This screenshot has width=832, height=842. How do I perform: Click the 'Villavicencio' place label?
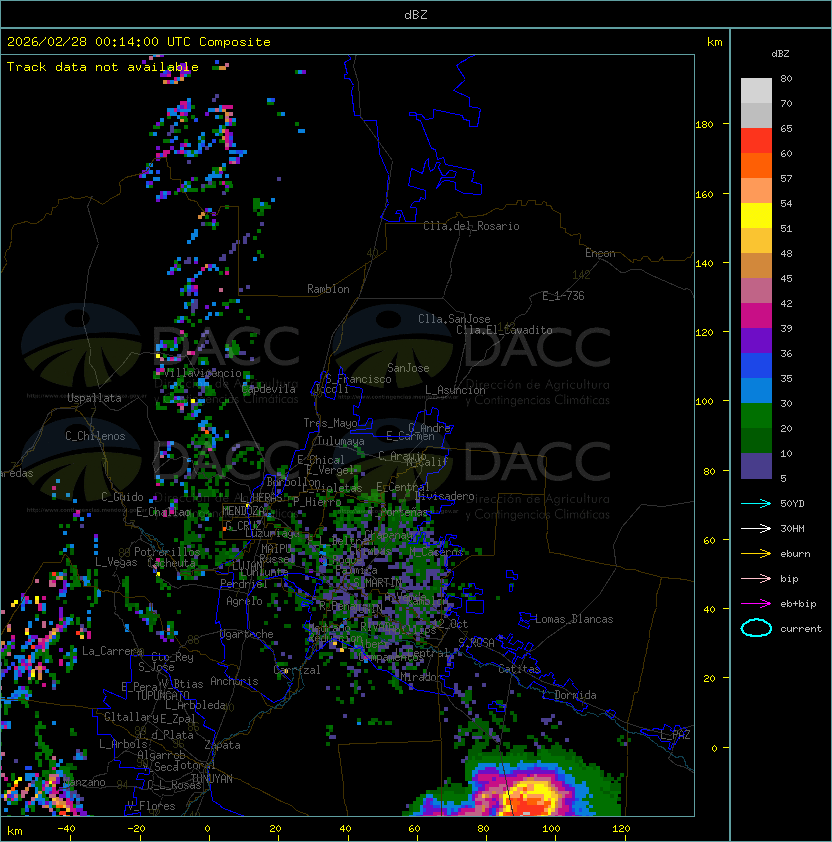click(203, 373)
